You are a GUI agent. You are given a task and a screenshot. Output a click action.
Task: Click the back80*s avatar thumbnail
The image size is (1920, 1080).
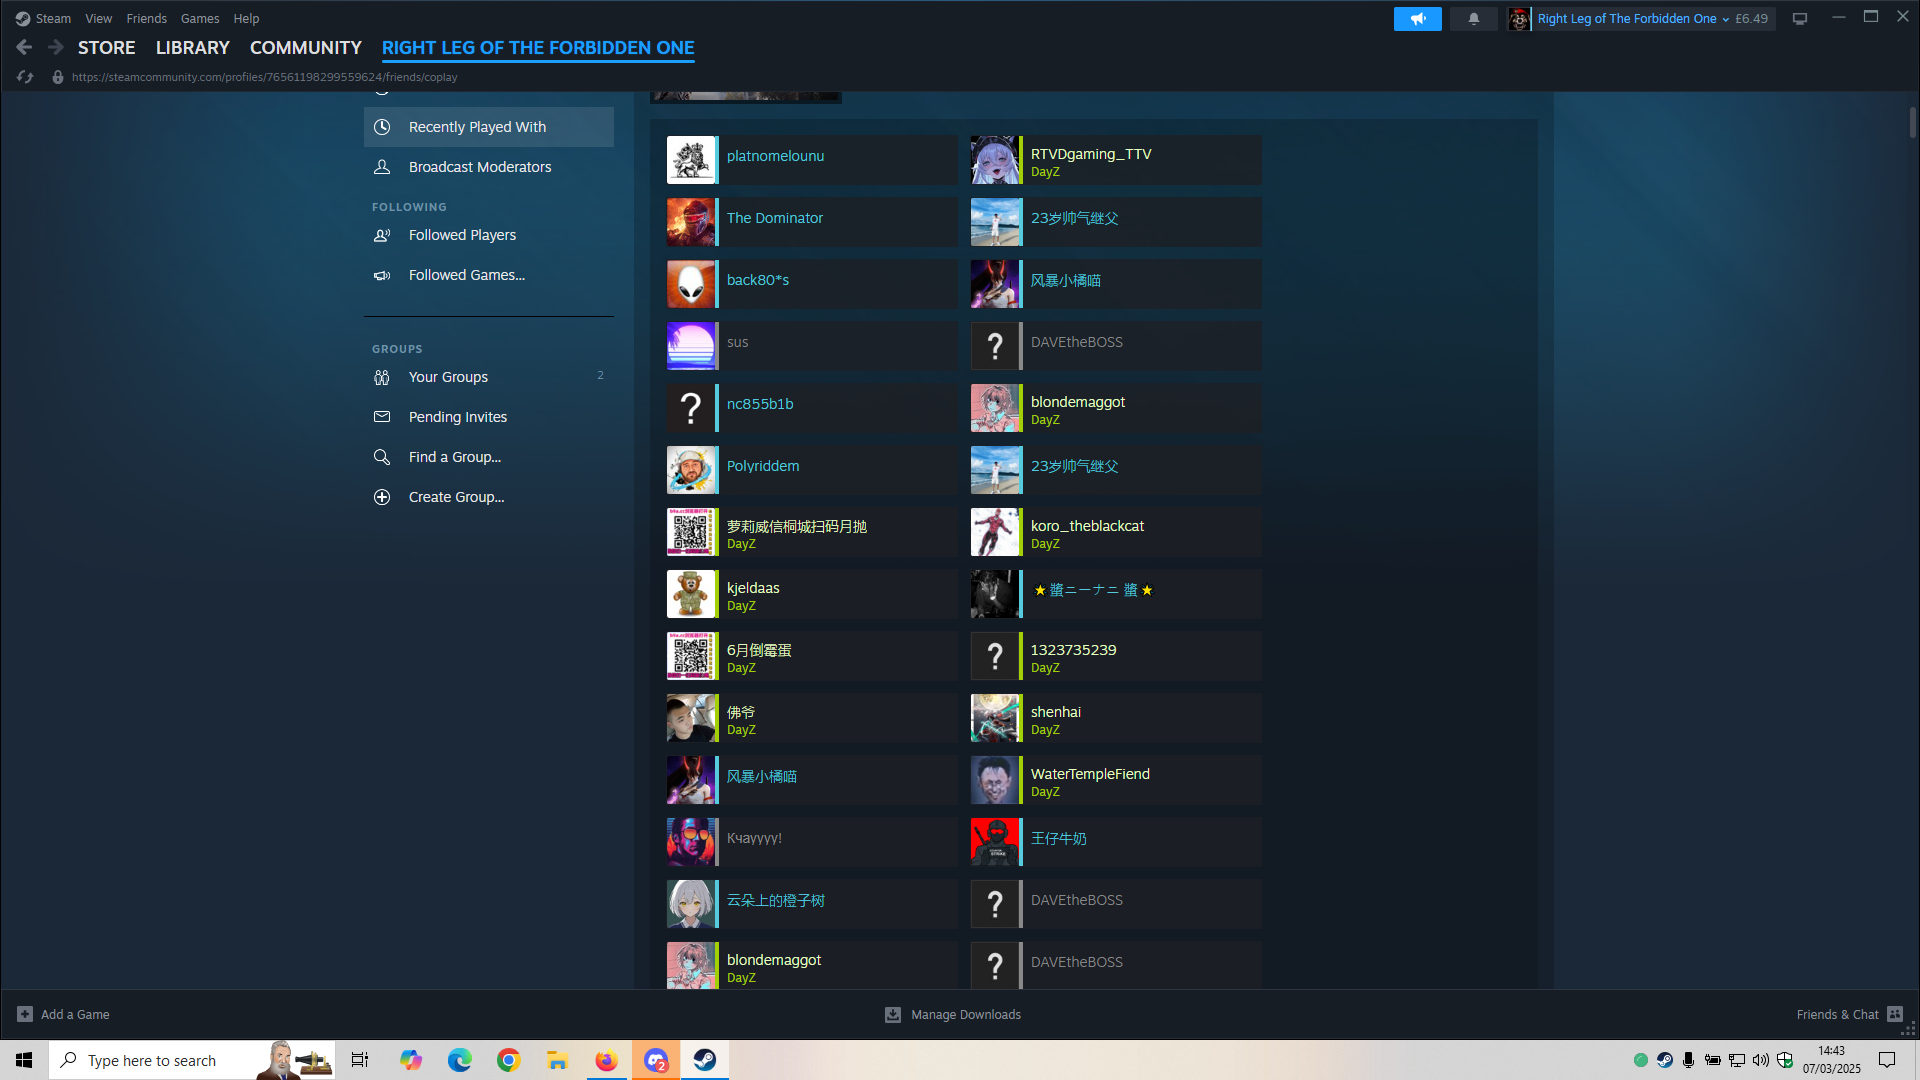pos(691,284)
